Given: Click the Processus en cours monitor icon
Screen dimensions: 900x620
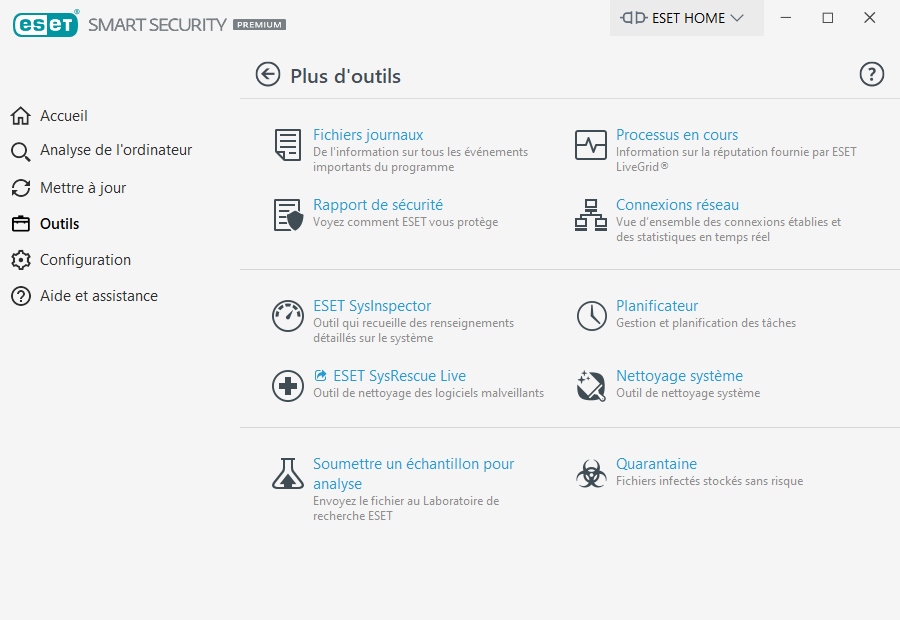Looking at the screenshot, I should click(591, 145).
